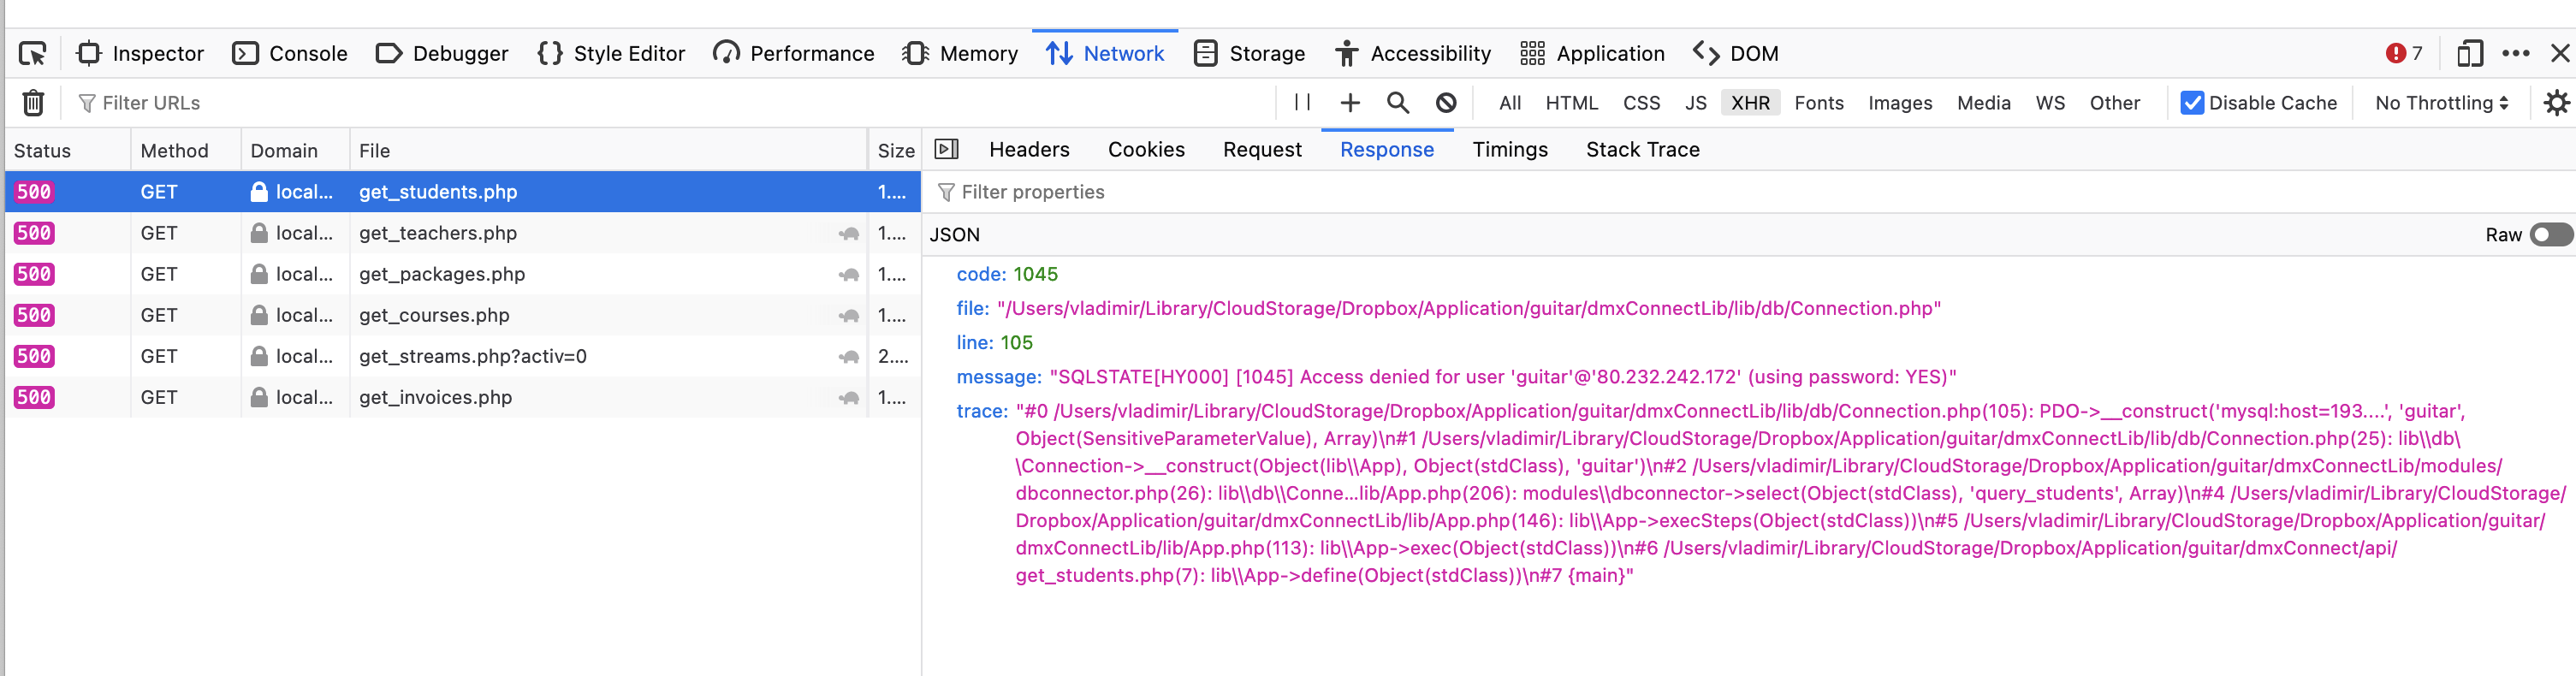This screenshot has height=676, width=2576.
Task: Select the get_teachers.php request row
Action: 438,233
